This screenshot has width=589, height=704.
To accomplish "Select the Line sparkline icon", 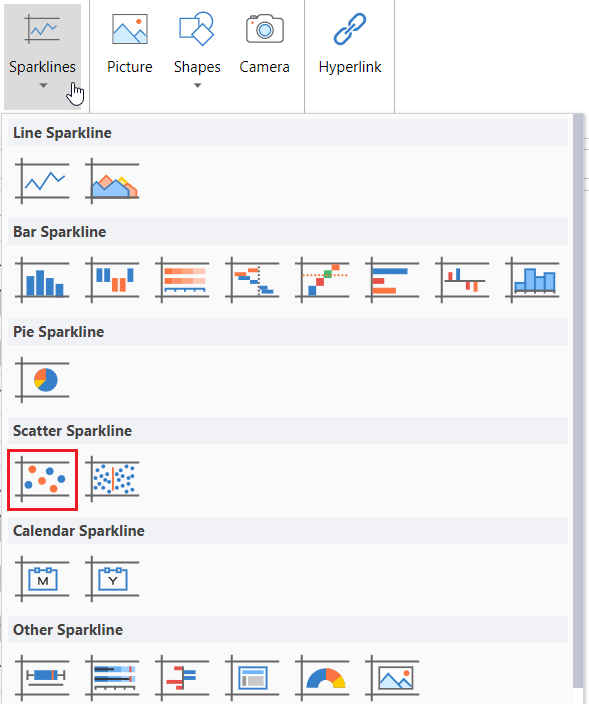I will 42,181.
